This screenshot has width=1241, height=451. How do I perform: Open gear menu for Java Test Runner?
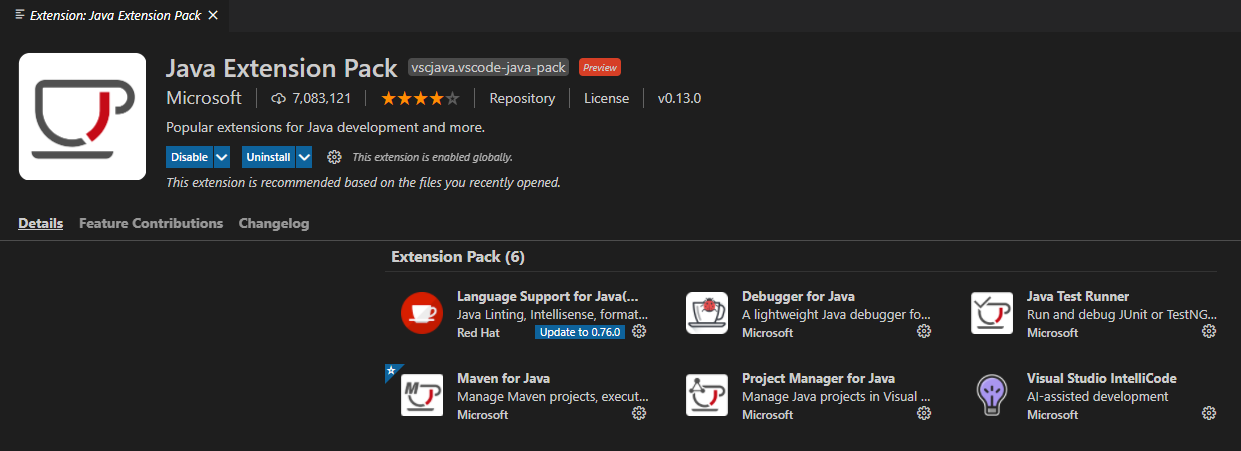[1209, 331]
